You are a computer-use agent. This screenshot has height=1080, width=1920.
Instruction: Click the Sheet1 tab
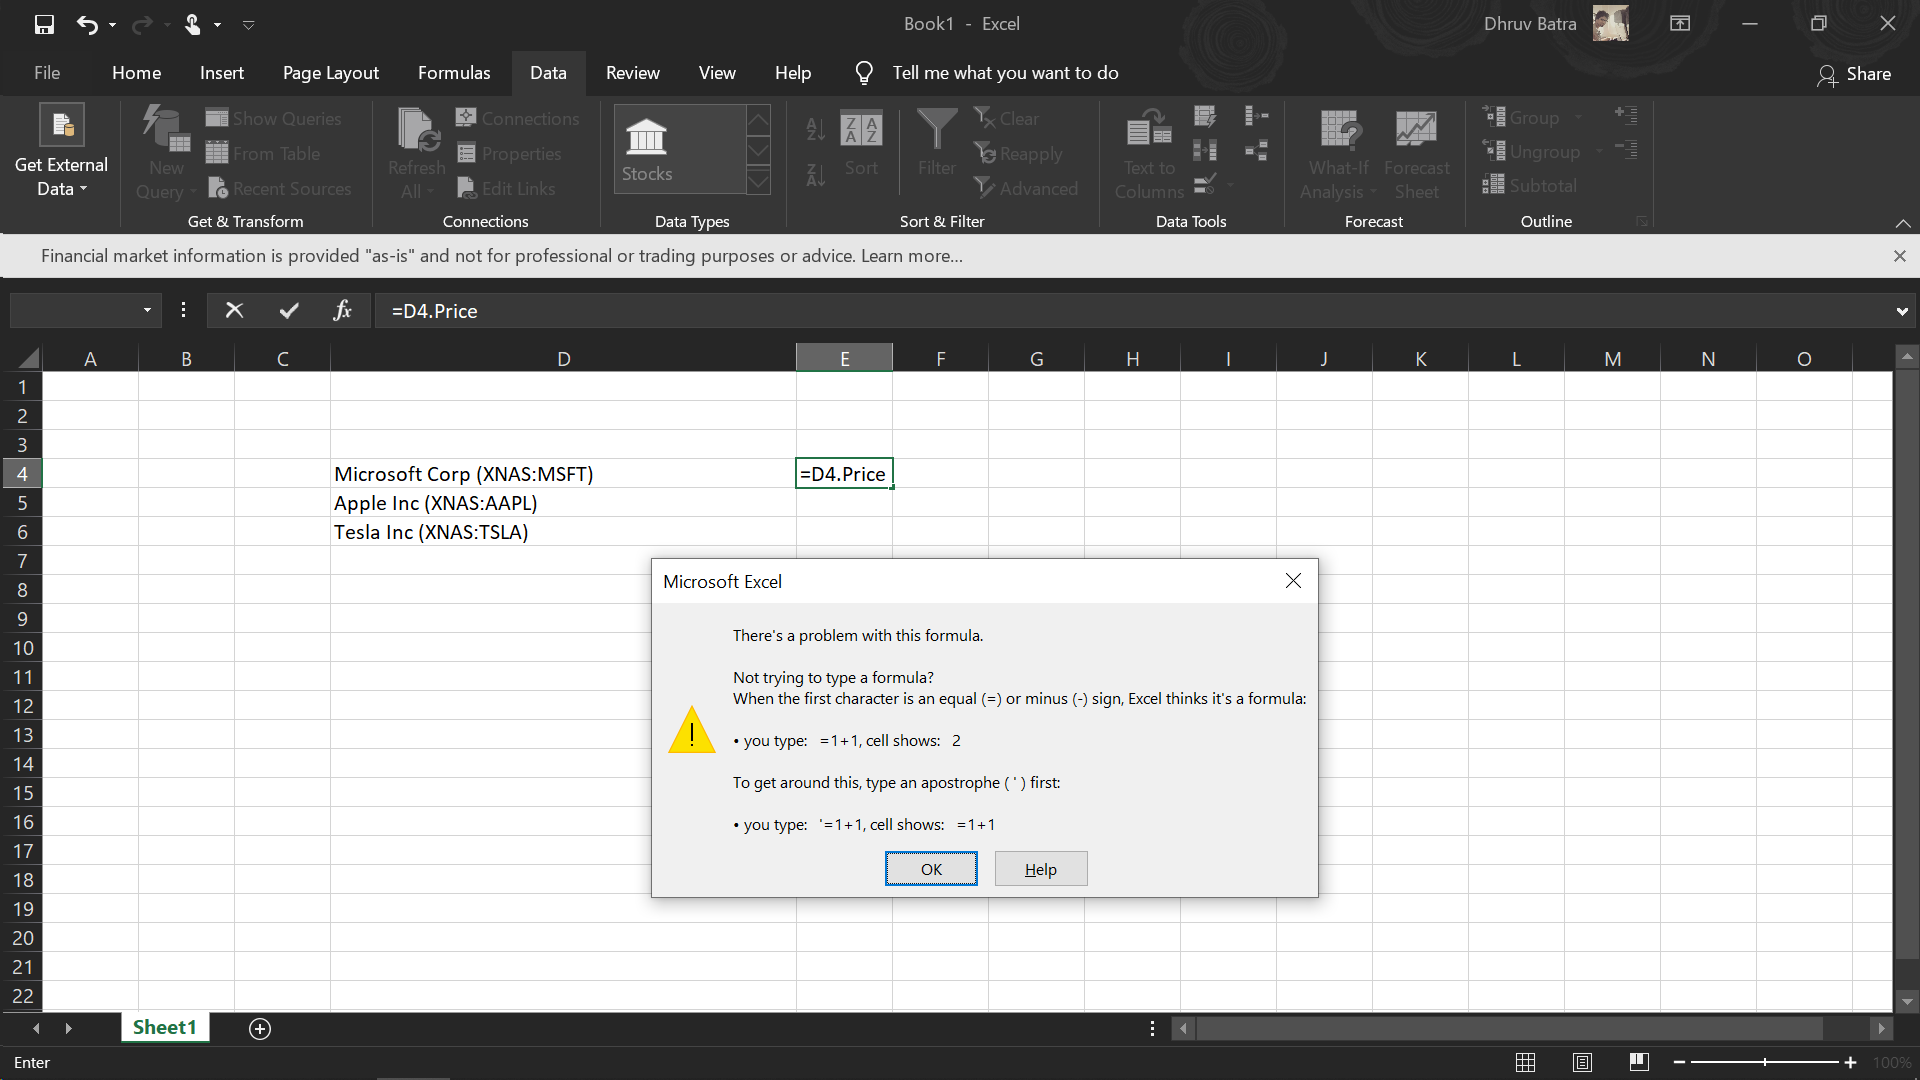[x=165, y=1027]
